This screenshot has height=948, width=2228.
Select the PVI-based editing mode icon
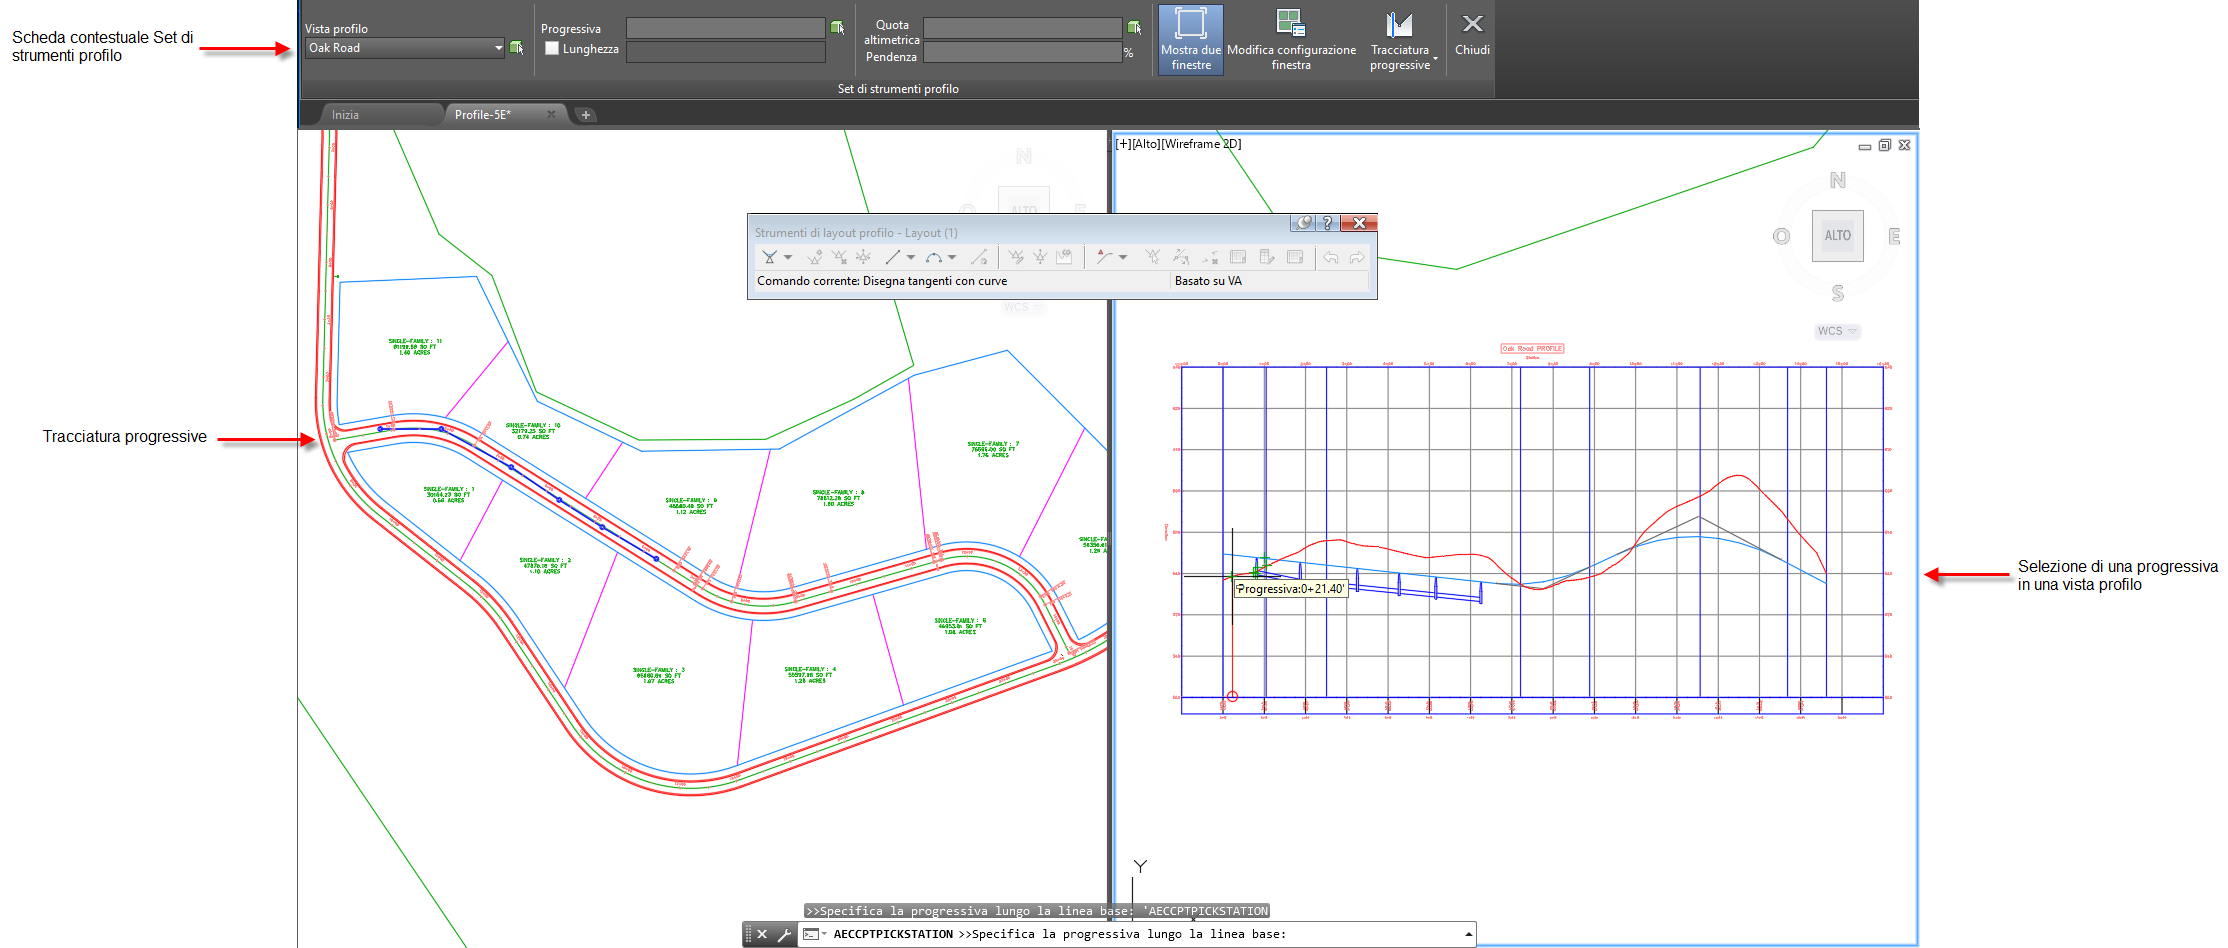[1104, 257]
